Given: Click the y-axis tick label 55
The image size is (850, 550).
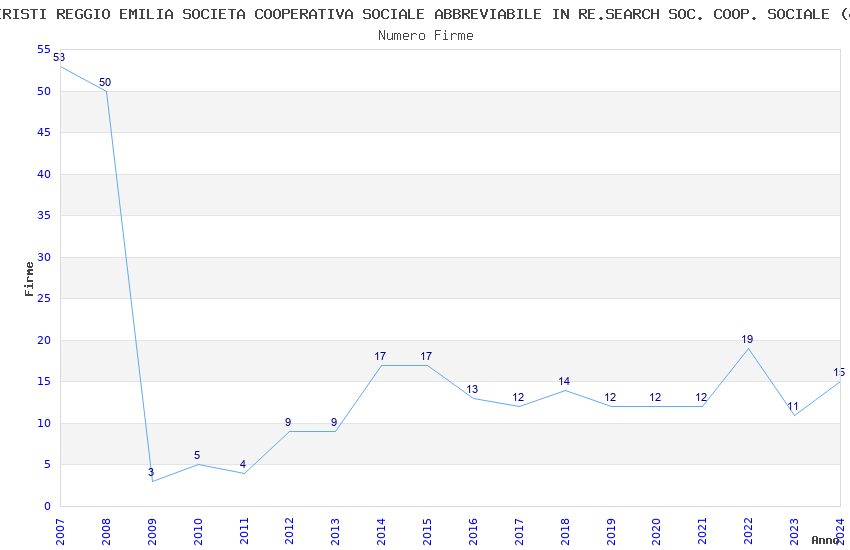Looking at the screenshot, I should 44,49.
